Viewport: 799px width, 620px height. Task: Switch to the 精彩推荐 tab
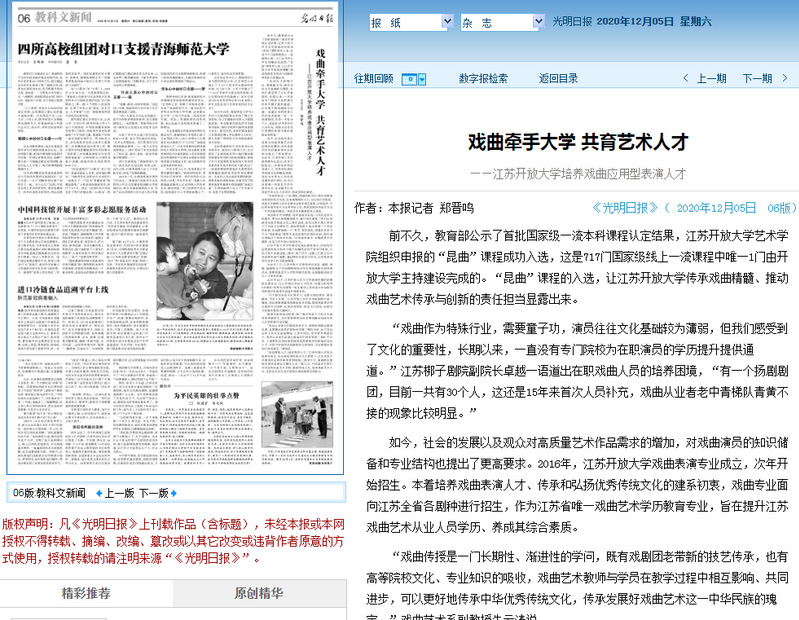click(86, 593)
